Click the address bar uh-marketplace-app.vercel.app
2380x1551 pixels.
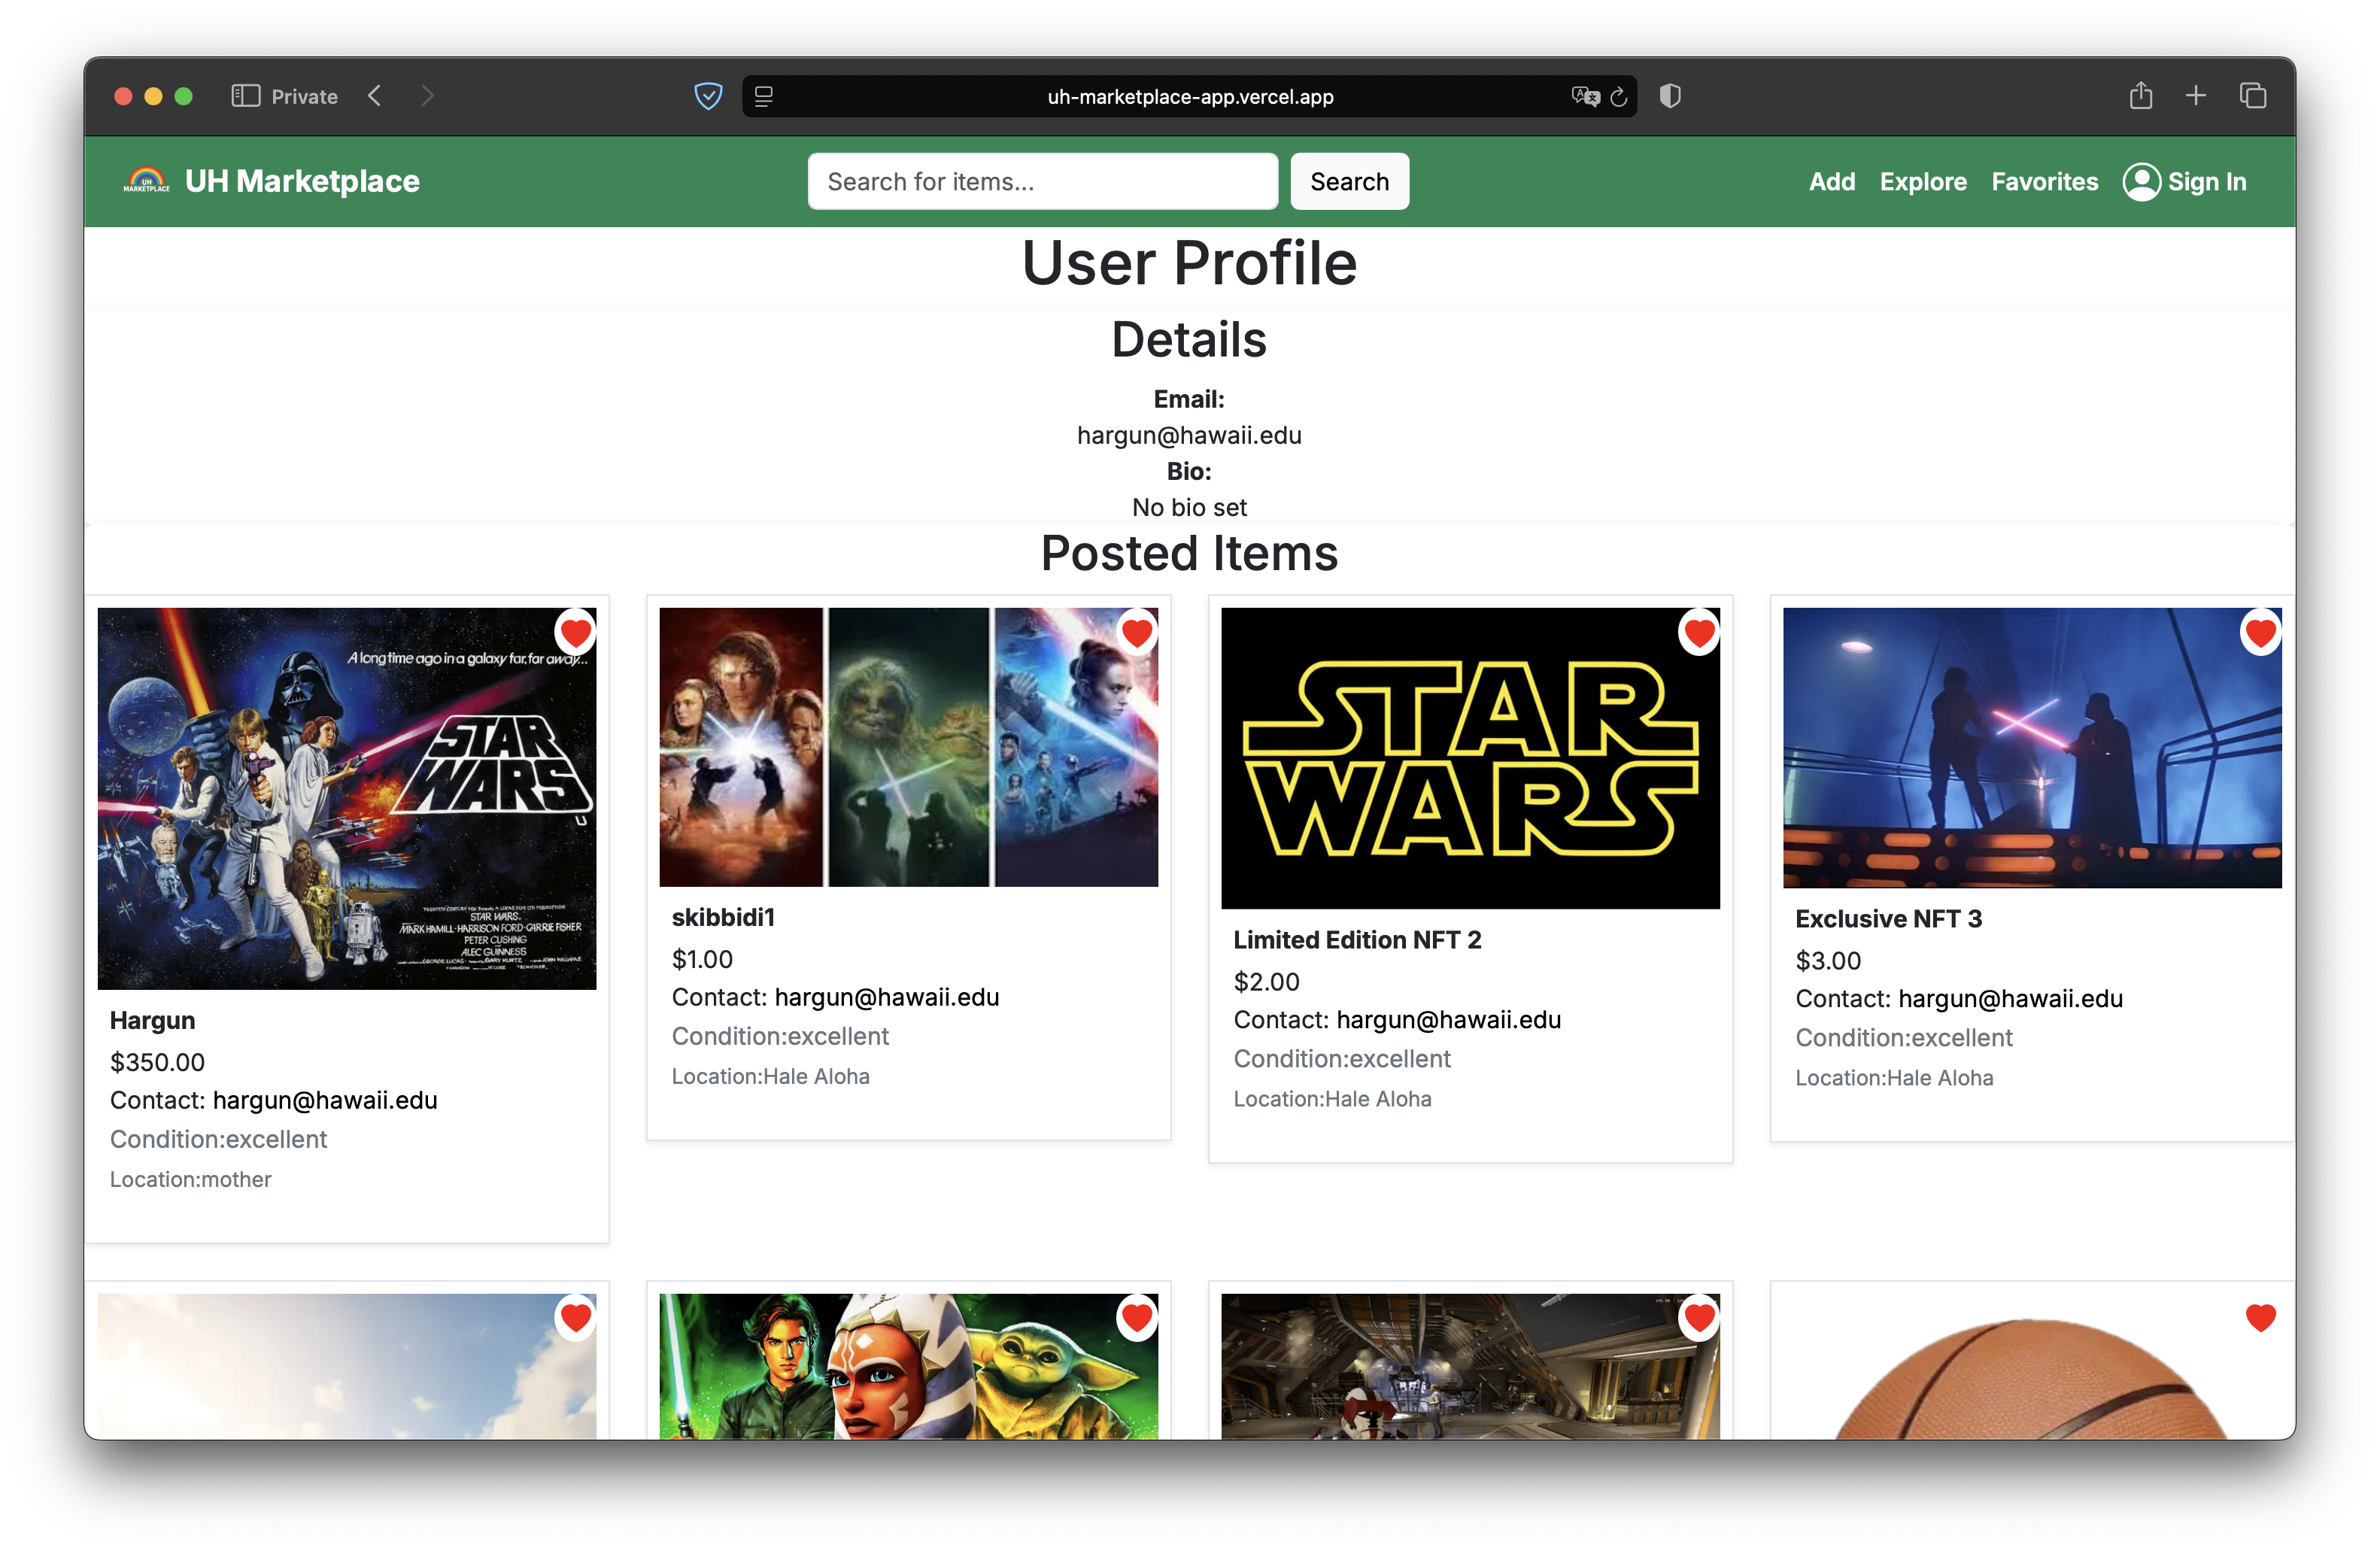(x=1189, y=96)
